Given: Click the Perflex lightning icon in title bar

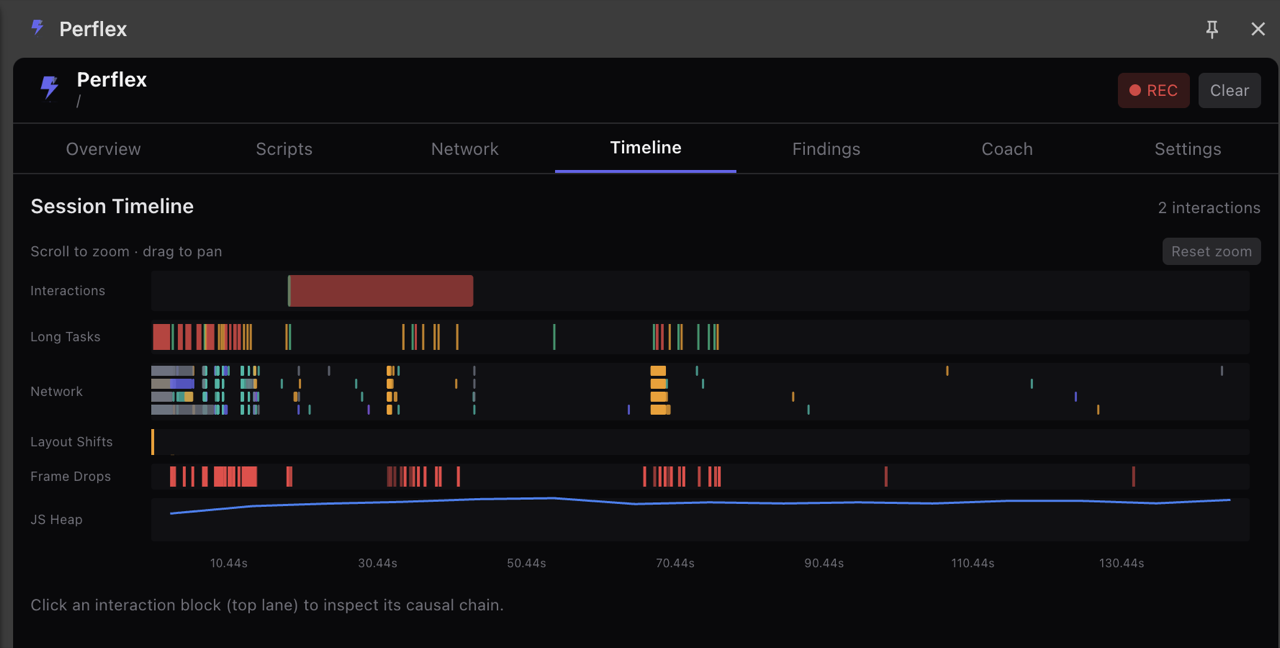Looking at the screenshot, I should coord(37,27).
